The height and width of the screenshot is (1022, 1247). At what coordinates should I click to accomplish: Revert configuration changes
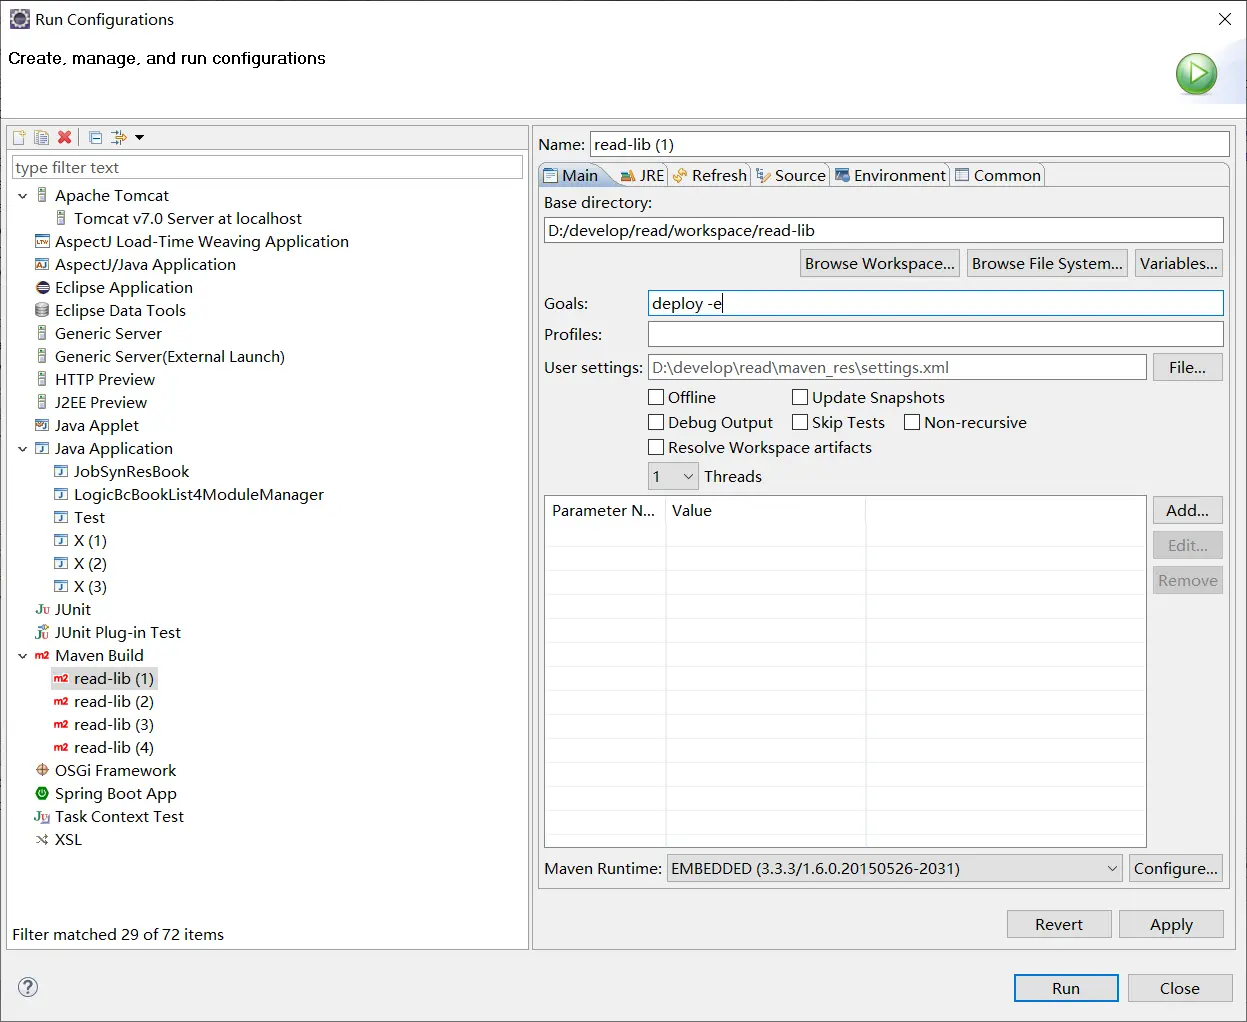1059,924
